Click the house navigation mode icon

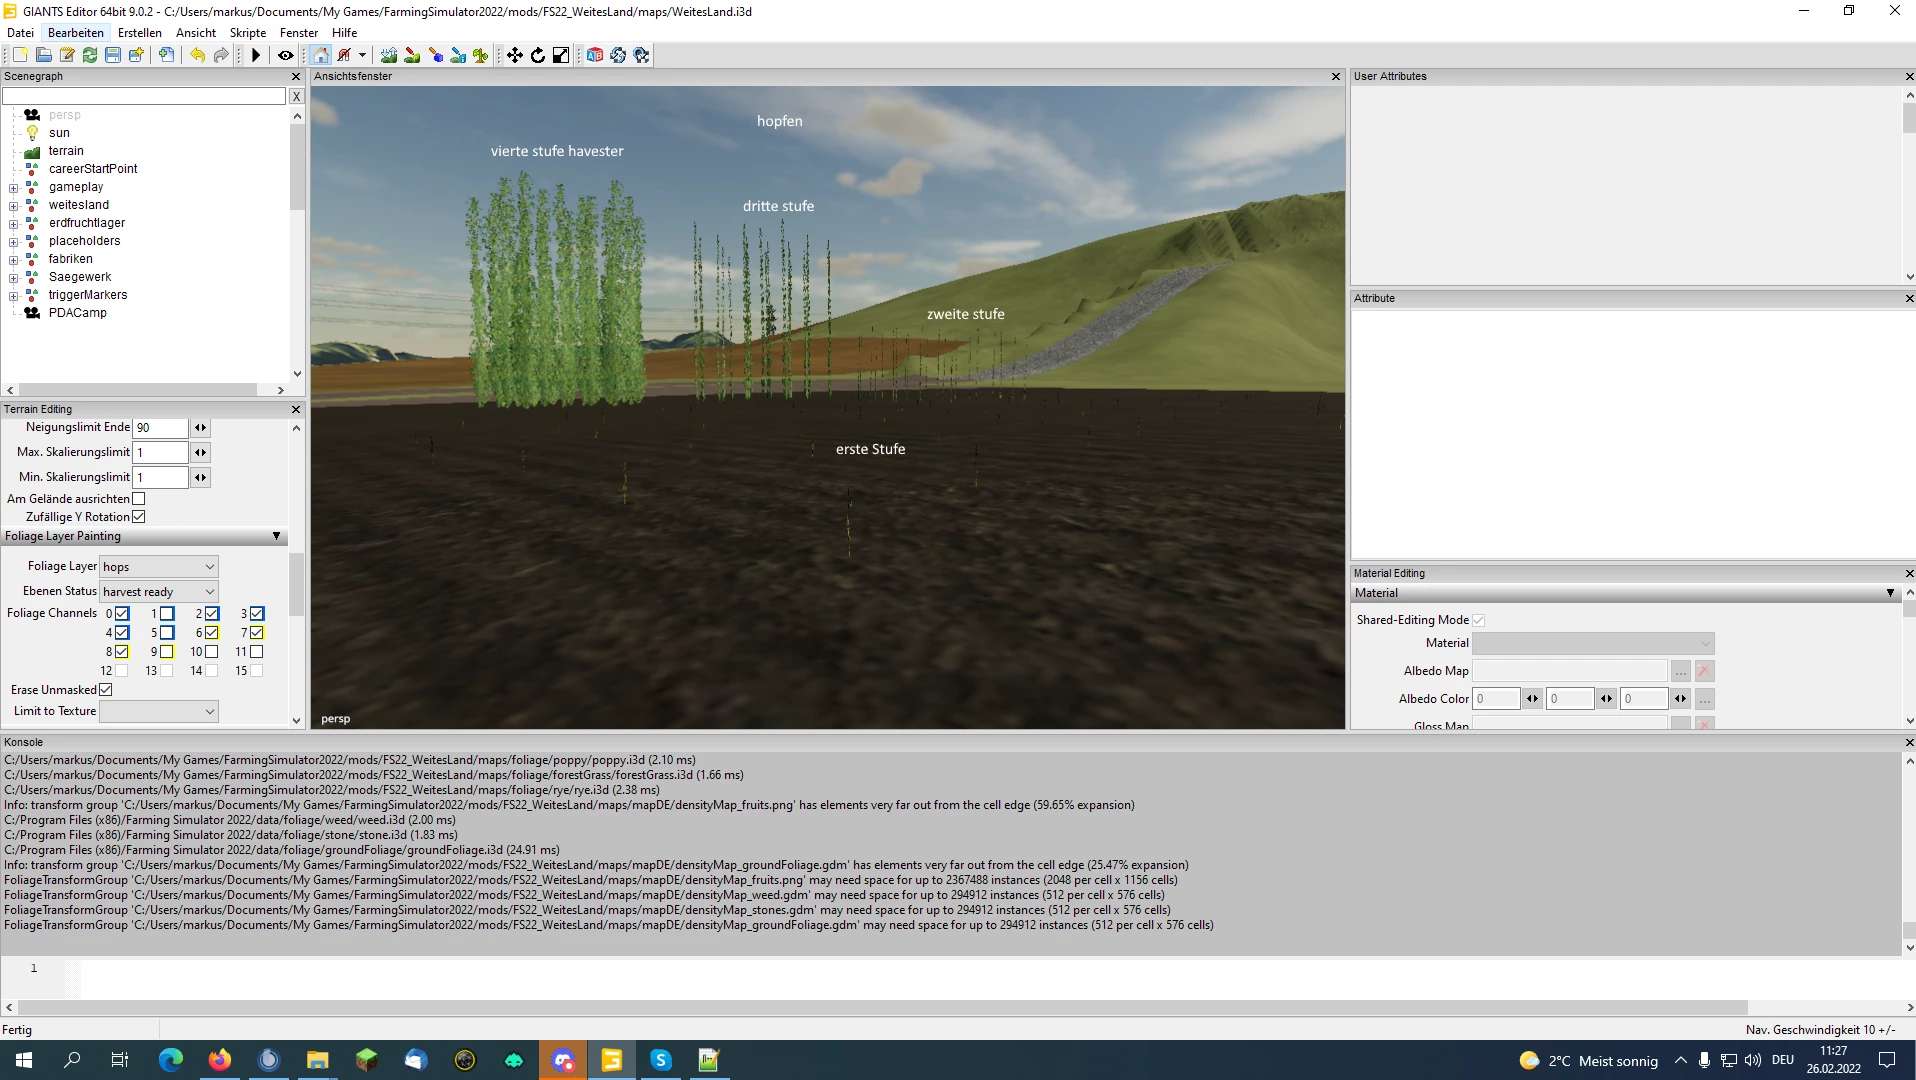click(x=321, y=56)
